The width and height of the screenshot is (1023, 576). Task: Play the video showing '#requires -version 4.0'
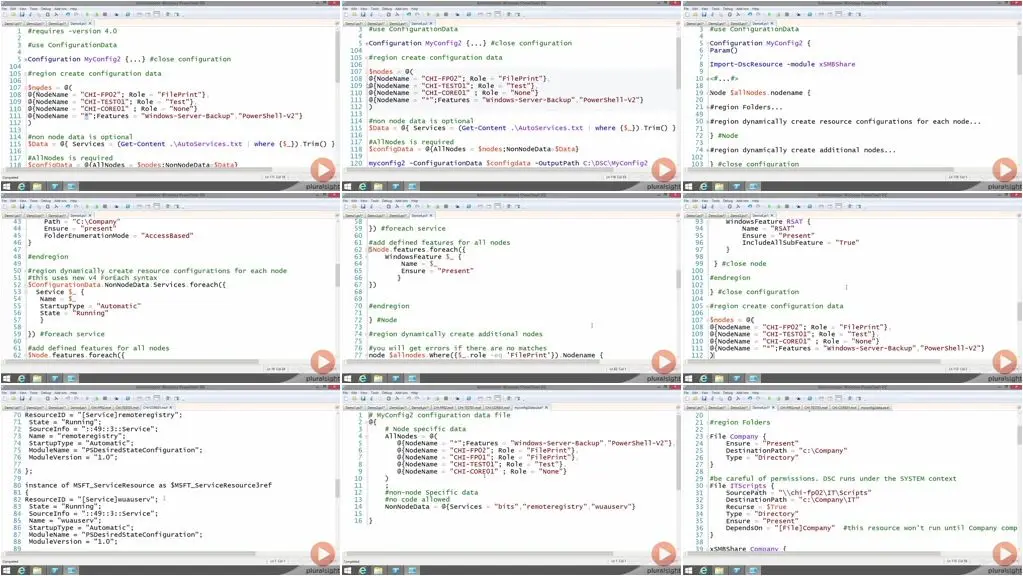point(322,170)
